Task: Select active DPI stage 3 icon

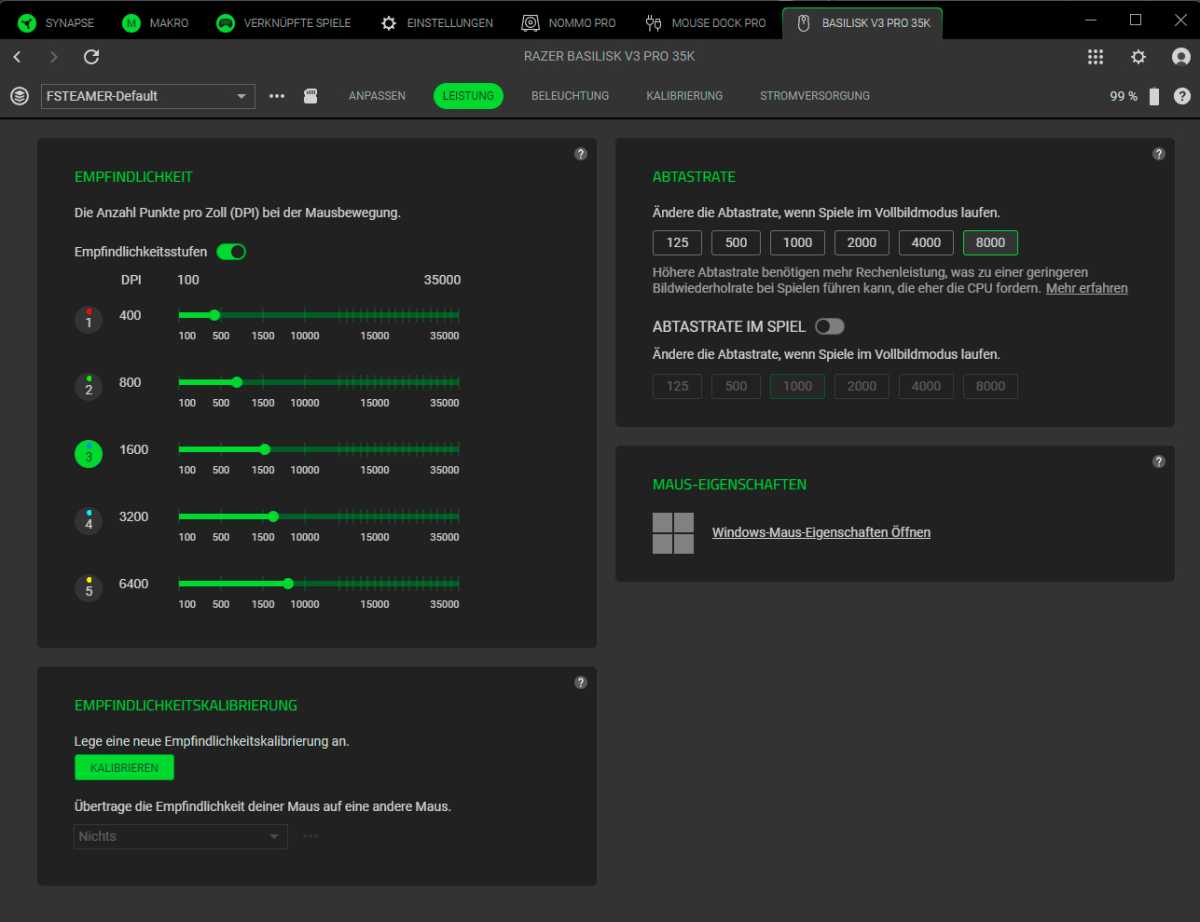Action: click(x=88, y=454)
